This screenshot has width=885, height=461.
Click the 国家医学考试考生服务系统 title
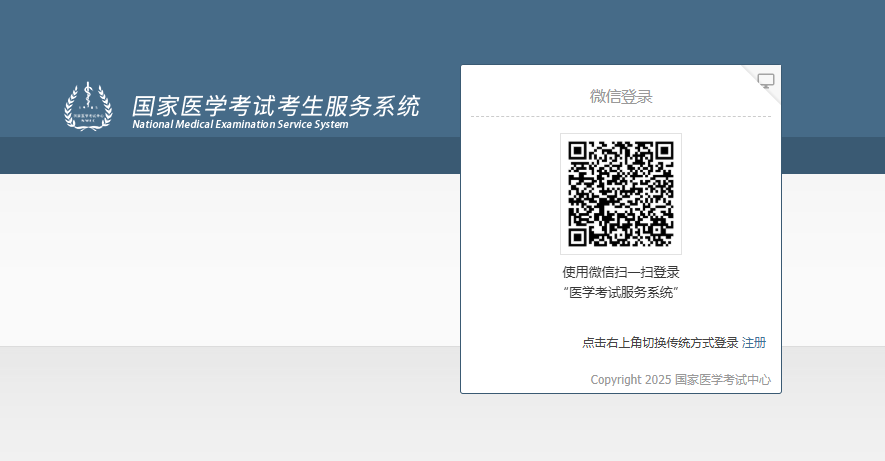[x=276, y=106]
